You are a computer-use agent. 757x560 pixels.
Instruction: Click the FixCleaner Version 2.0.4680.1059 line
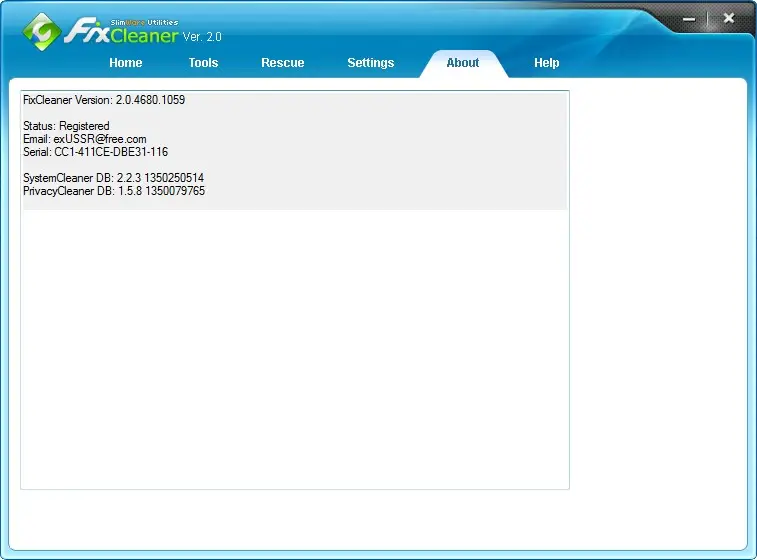click(104, 100)
